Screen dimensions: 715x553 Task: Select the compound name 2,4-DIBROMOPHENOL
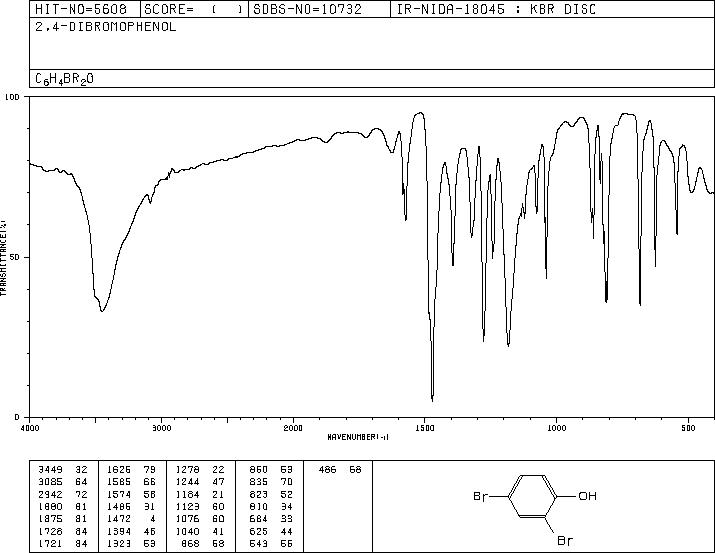click(x=105, y=27)
